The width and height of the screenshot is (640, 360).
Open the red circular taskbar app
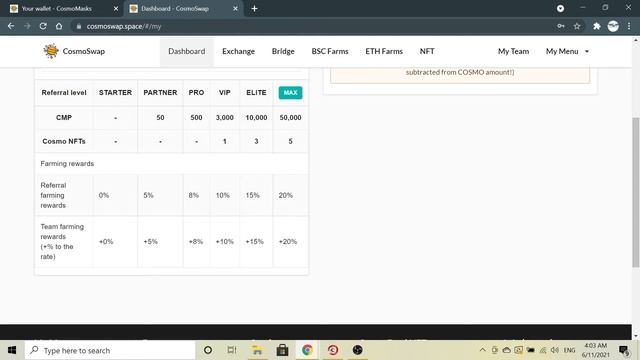click(x=333, y=350)
